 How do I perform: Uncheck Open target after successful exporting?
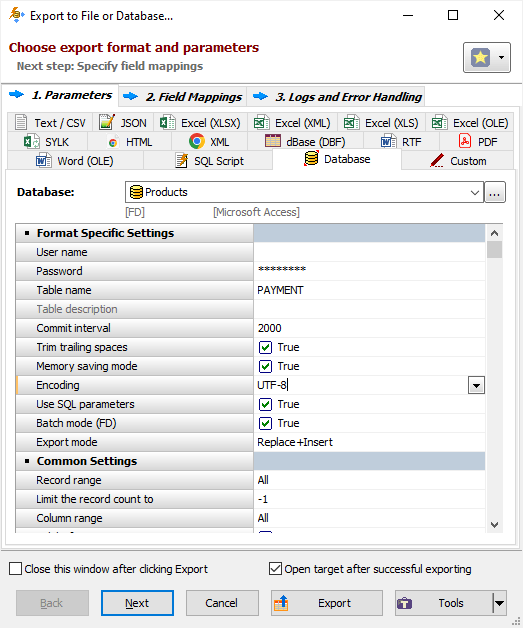(275, 569)
